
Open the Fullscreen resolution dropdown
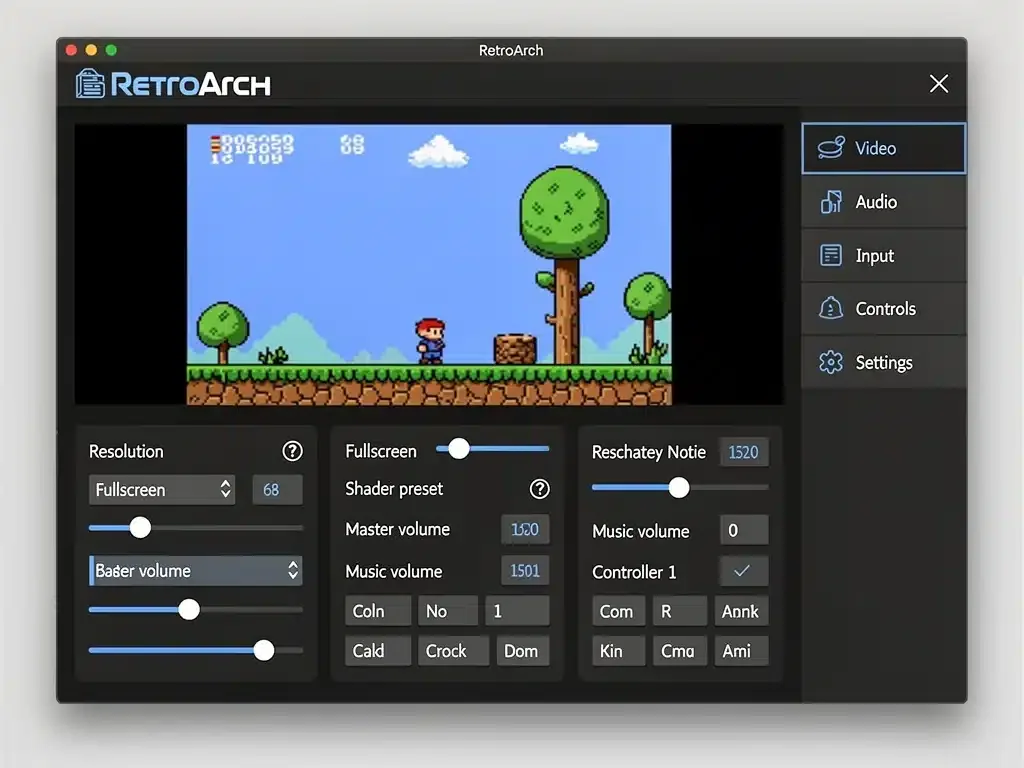click(x=162, y=489)
